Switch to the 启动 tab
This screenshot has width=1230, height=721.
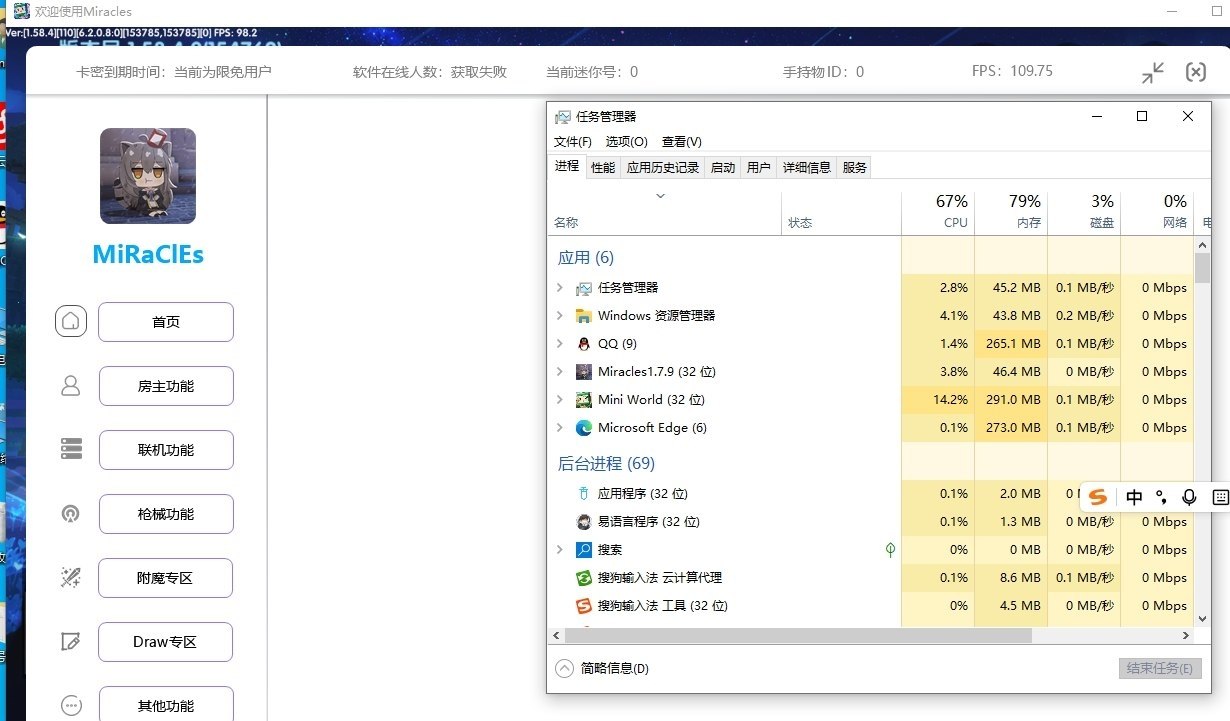[x=723, y=168]
